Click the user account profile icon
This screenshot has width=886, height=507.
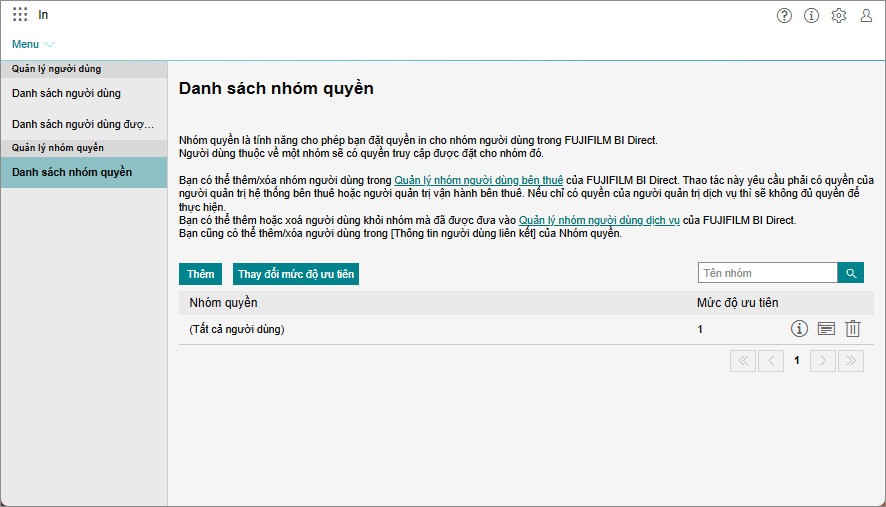coord(866,15)
